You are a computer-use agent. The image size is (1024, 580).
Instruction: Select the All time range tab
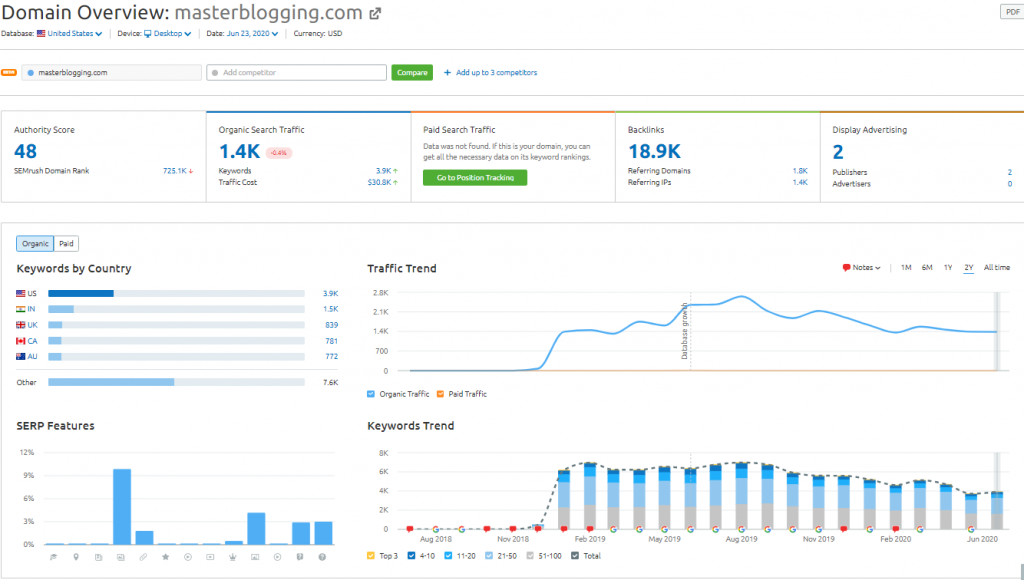point(996,268)
